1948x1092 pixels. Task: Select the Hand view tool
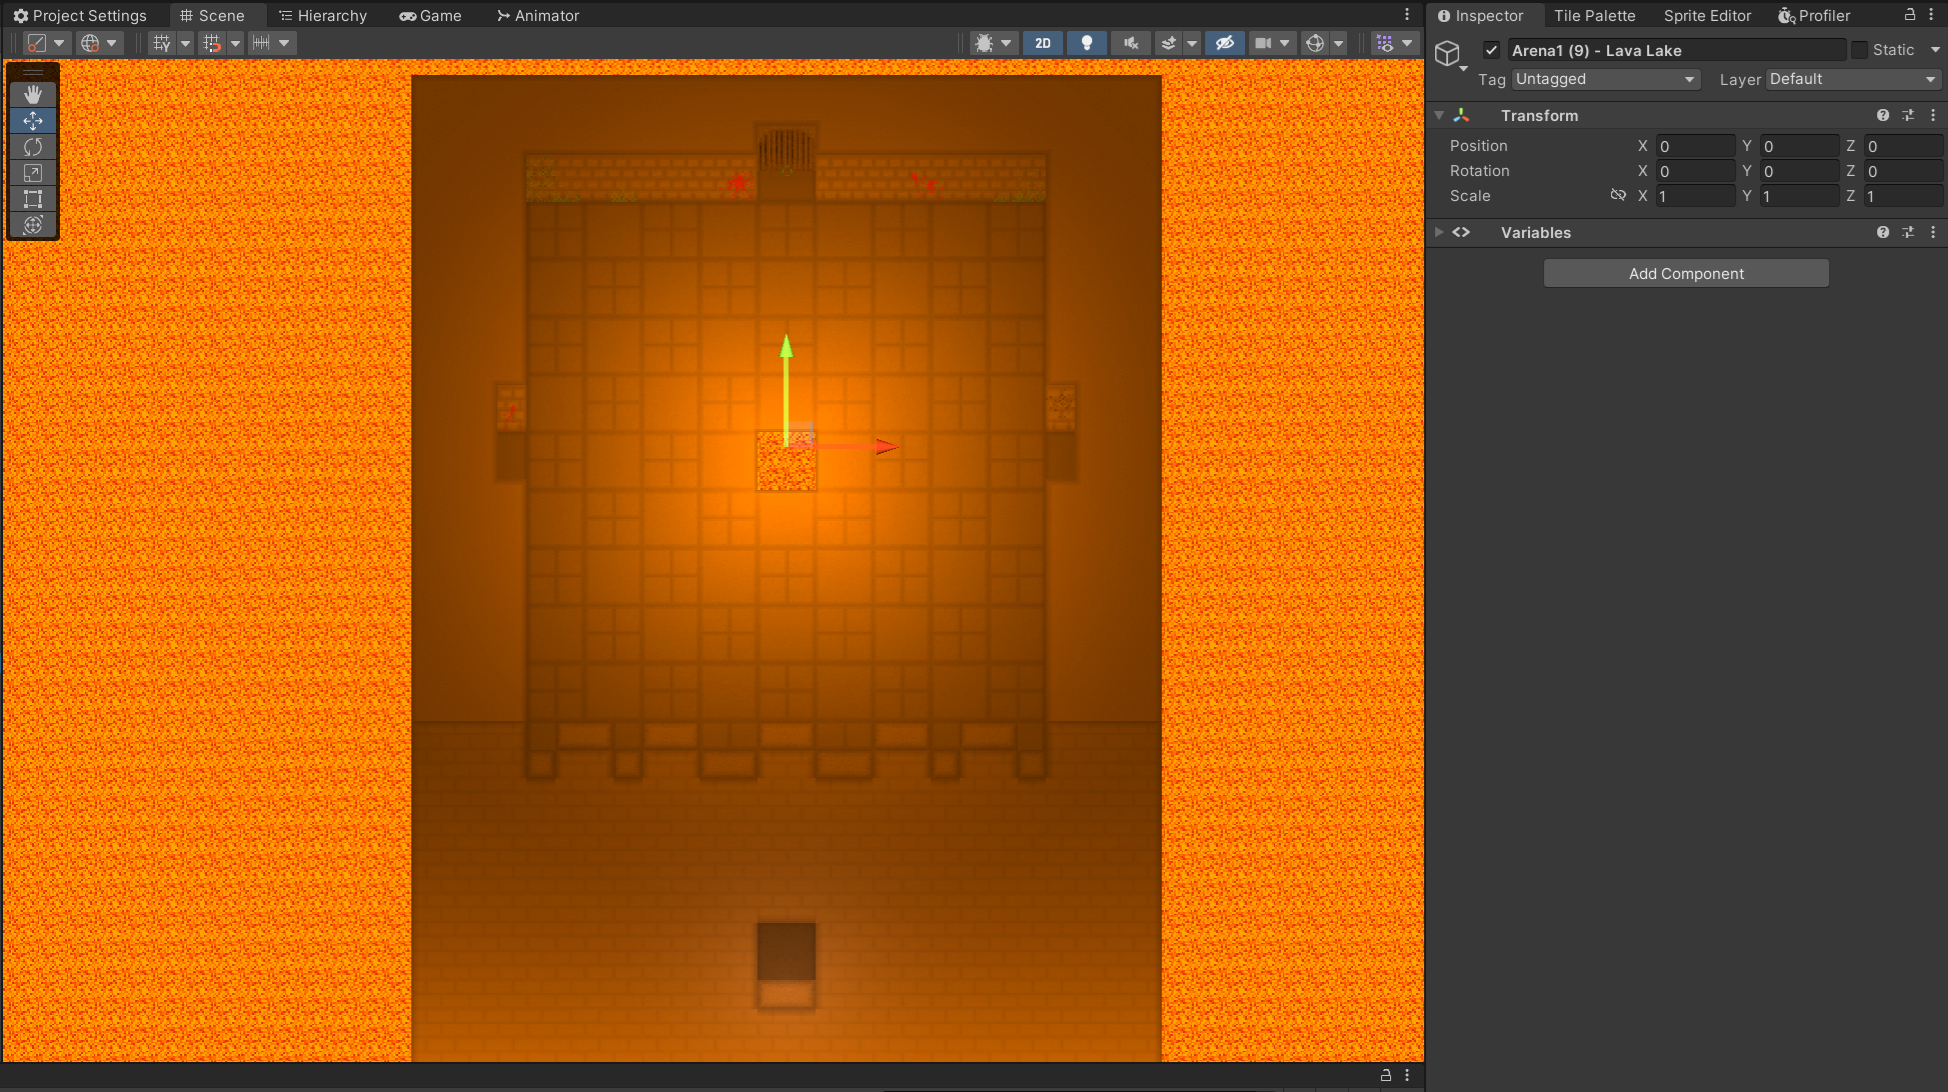coord(33,94)
